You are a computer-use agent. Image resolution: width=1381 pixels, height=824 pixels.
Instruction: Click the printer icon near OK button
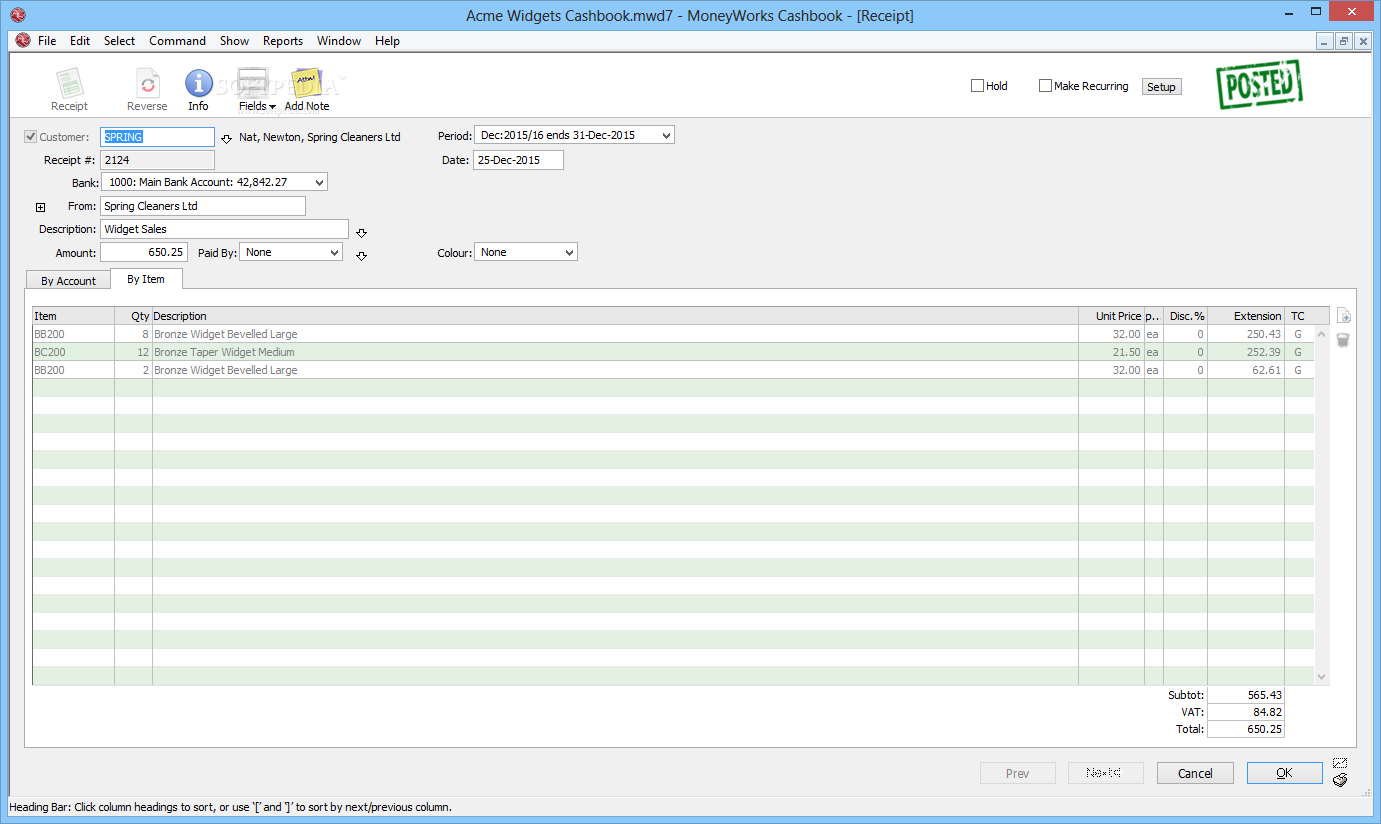(x=1340, y=780)
